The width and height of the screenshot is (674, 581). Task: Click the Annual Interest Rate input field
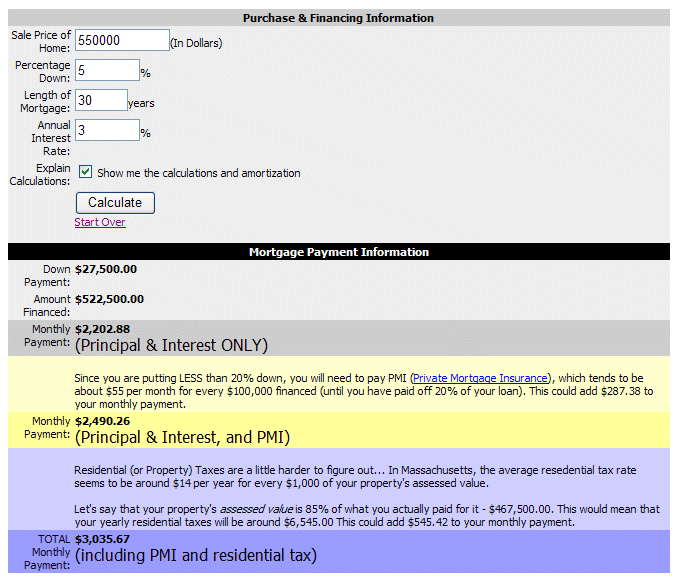(107, 130)
